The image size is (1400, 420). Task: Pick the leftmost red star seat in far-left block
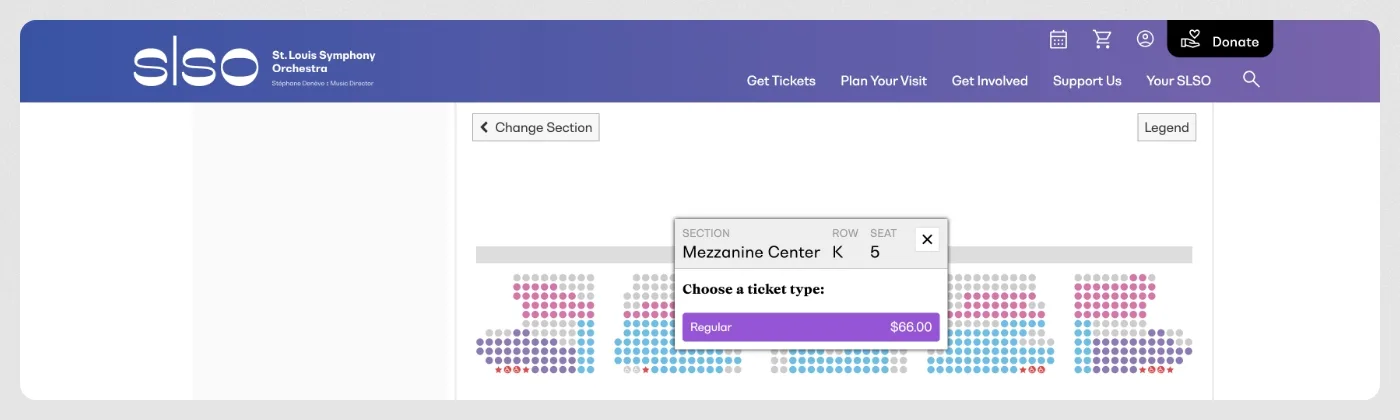498,370
